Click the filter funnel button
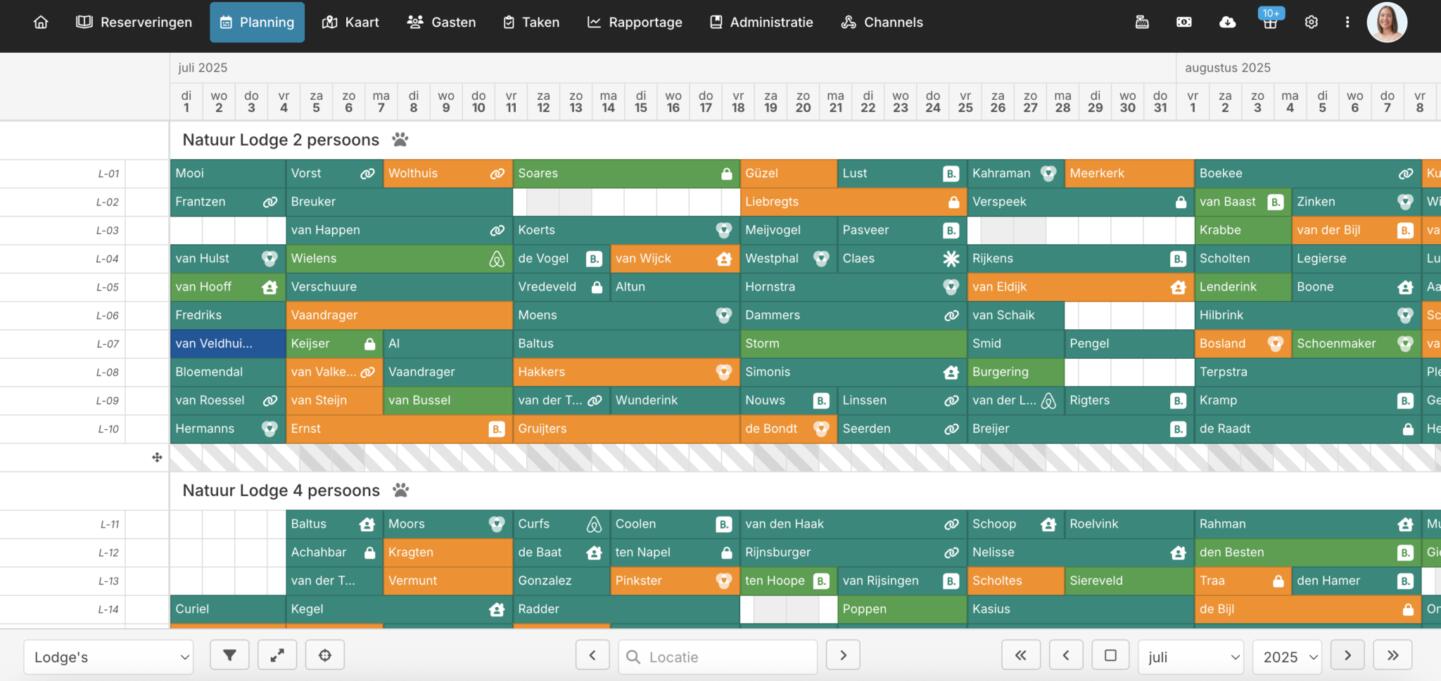Viewport: 1441px width, 681px height. coord(229,655)
